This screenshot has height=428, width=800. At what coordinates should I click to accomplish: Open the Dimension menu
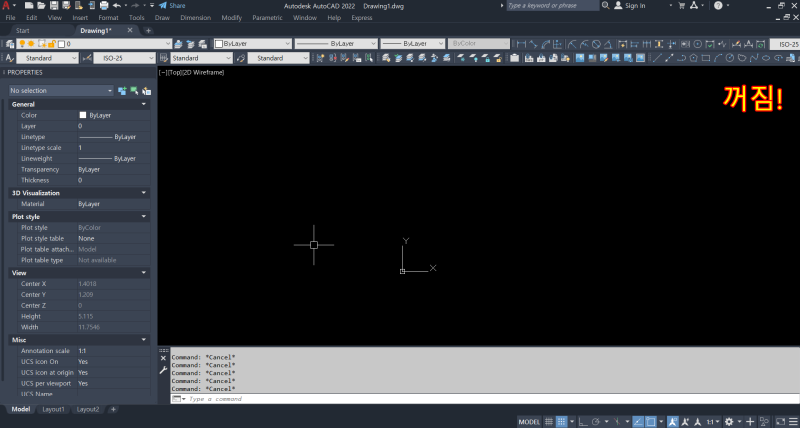[x=195, y=18]
